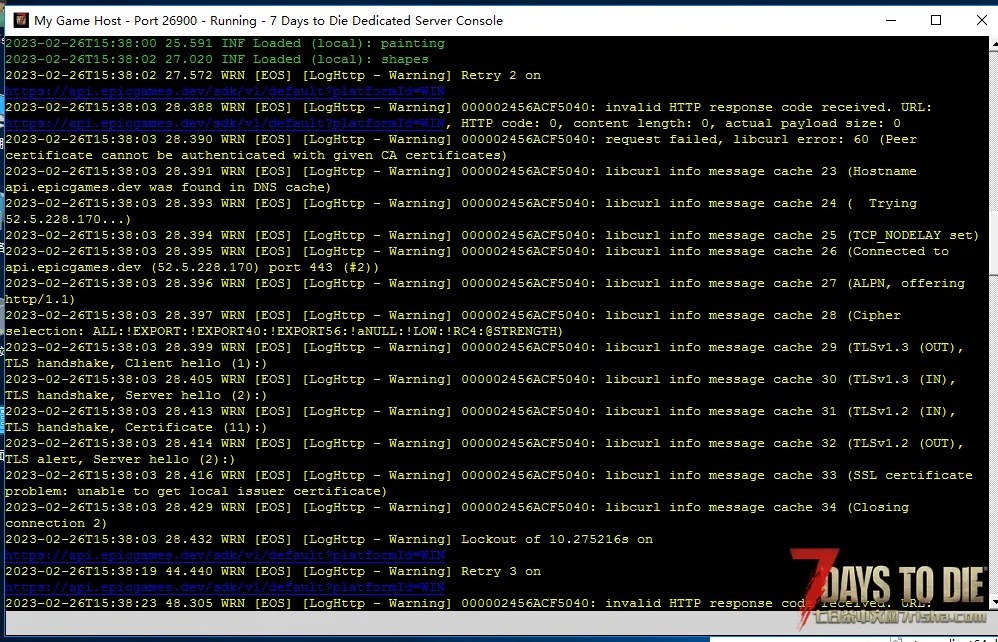Viewport: 998px width, 642px height.
Task: Click the console scrollbar up arrow
Action: coord(994,43)
